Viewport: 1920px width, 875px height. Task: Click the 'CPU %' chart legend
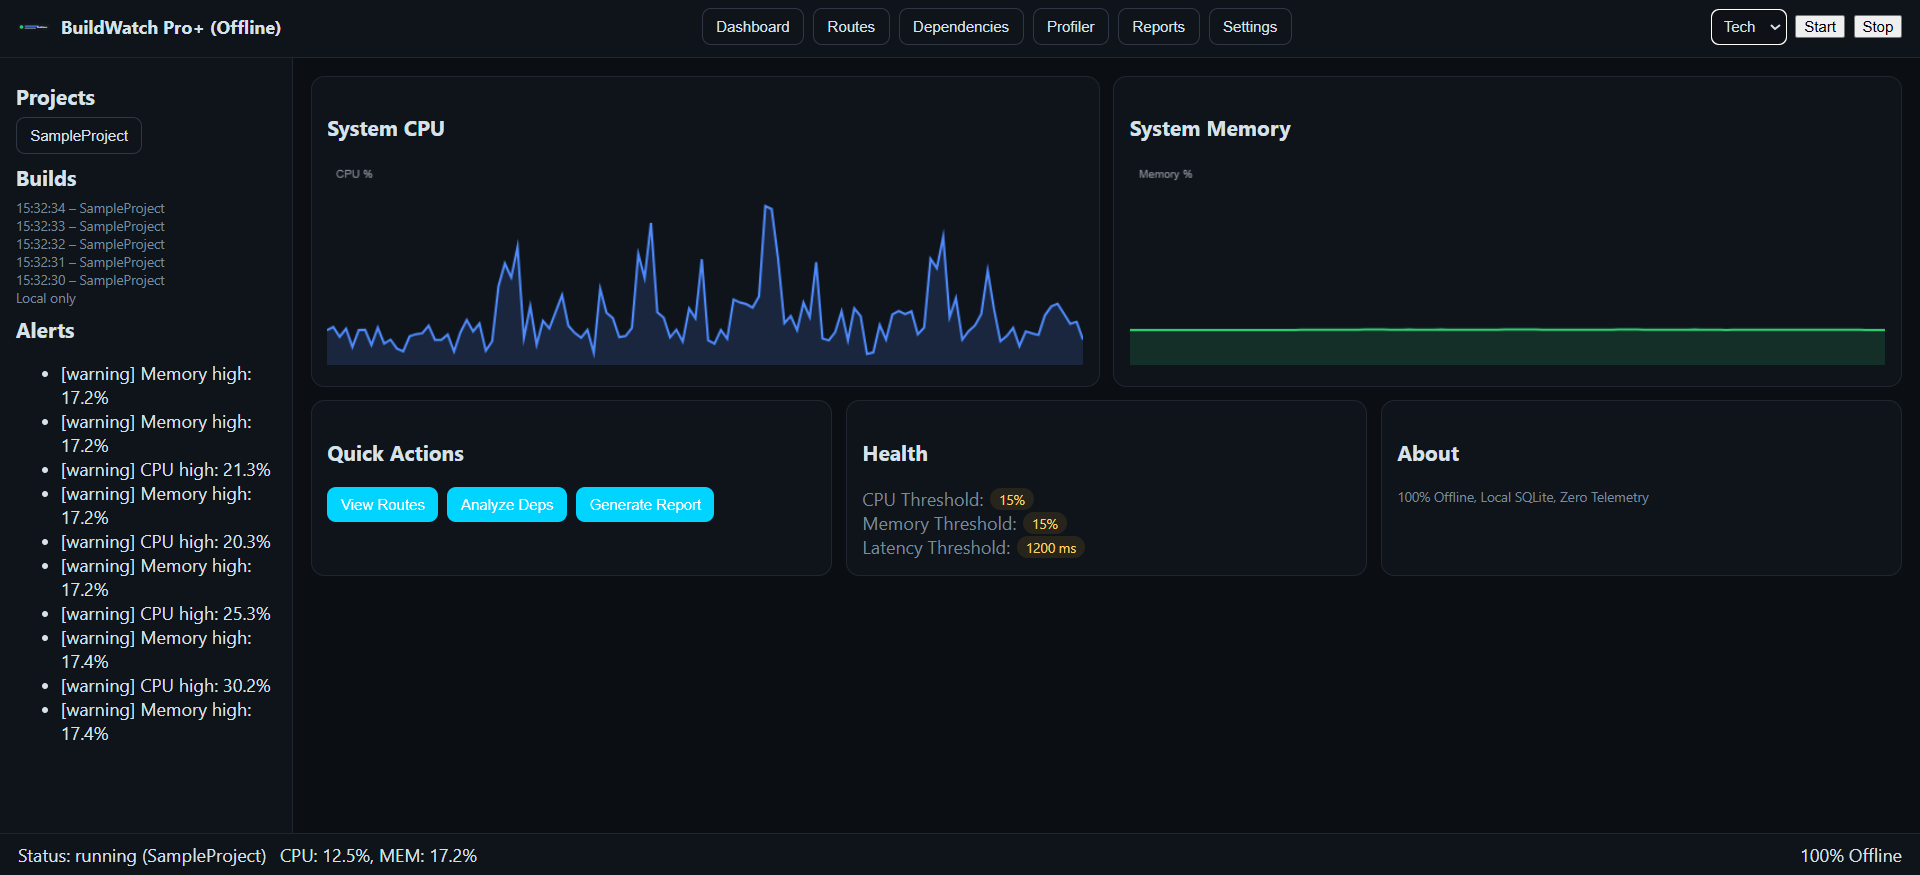point(354,174)
